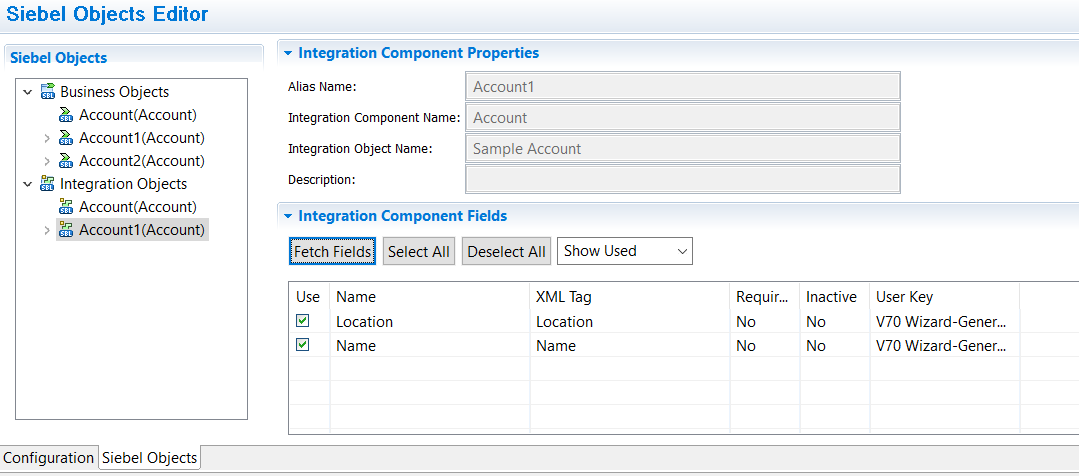Screen dimensions: 1079x476
Task: Click the Required column header
Action: (765, 296)
